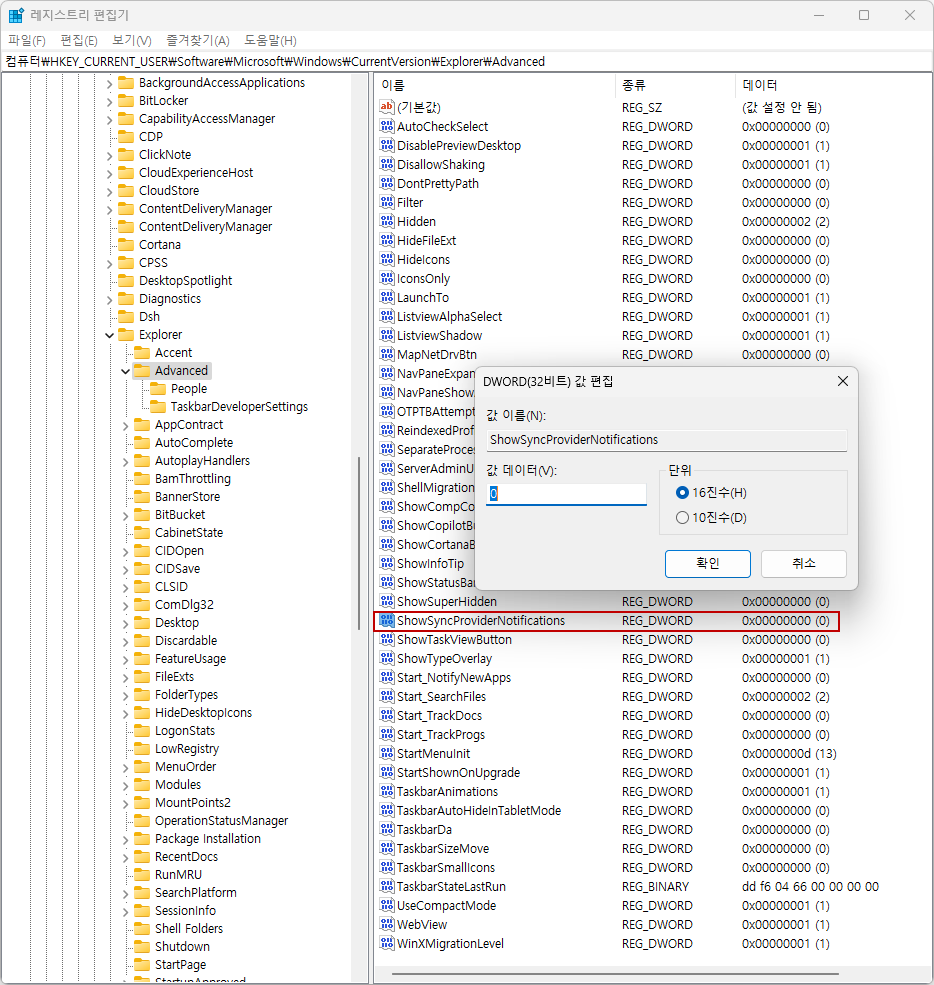Click the 값 이름(N) field showing ShowSyncProviderNotifications
Viewport: 934px width, 985px height.
click(x=666, y=440)
